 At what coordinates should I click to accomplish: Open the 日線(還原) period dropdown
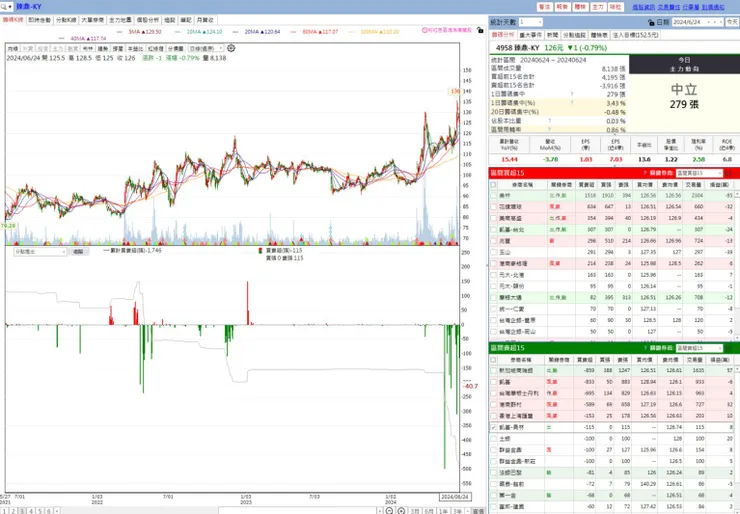click(x=206, y=48)
